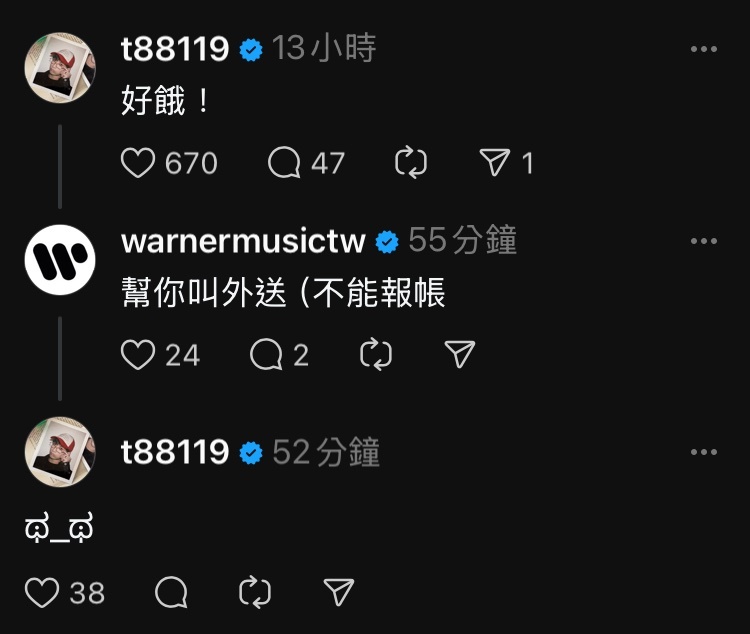The image size is (750, 634).
Task: Repost the bottom ಥ_ಥ reply
Action: coord(255,592)
